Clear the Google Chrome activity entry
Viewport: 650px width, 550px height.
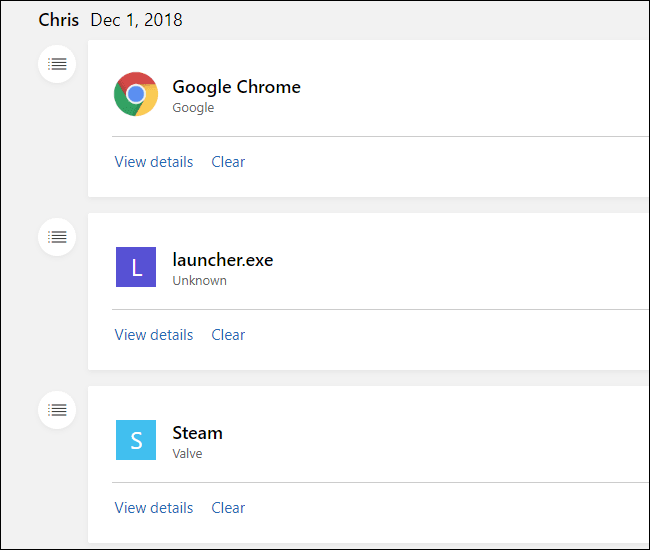point(228,162)
